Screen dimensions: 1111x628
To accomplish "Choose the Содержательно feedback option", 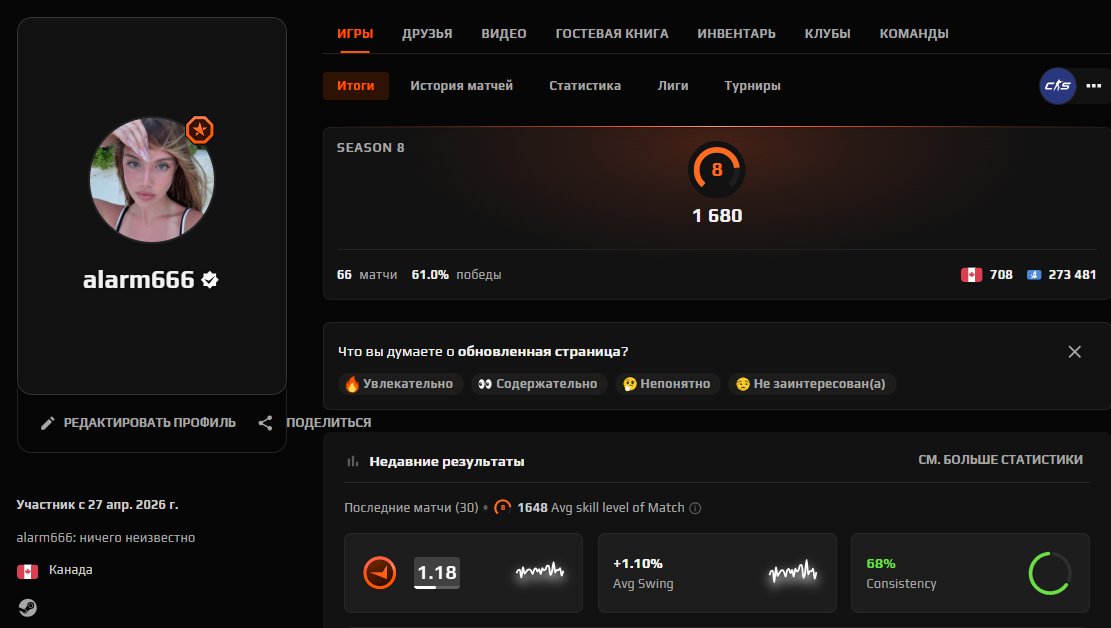I will [x=538, y=383].
